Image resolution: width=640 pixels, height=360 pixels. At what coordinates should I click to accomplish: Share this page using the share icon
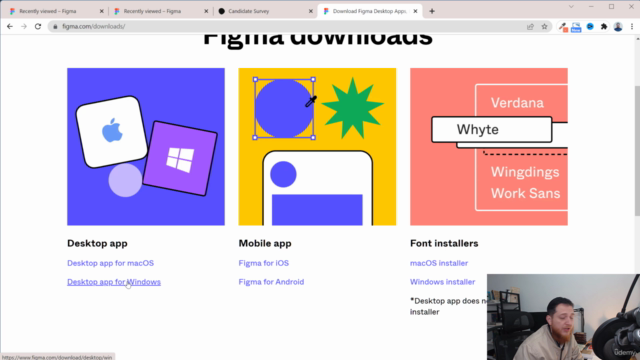click(530, 27)
